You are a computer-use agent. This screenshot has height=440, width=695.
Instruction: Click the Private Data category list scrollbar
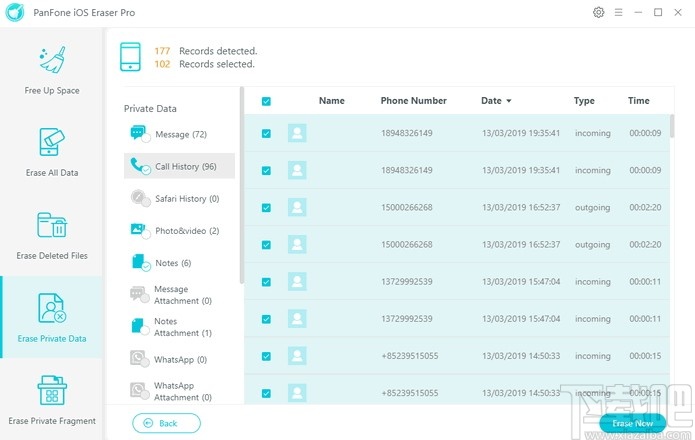(242, 185)
